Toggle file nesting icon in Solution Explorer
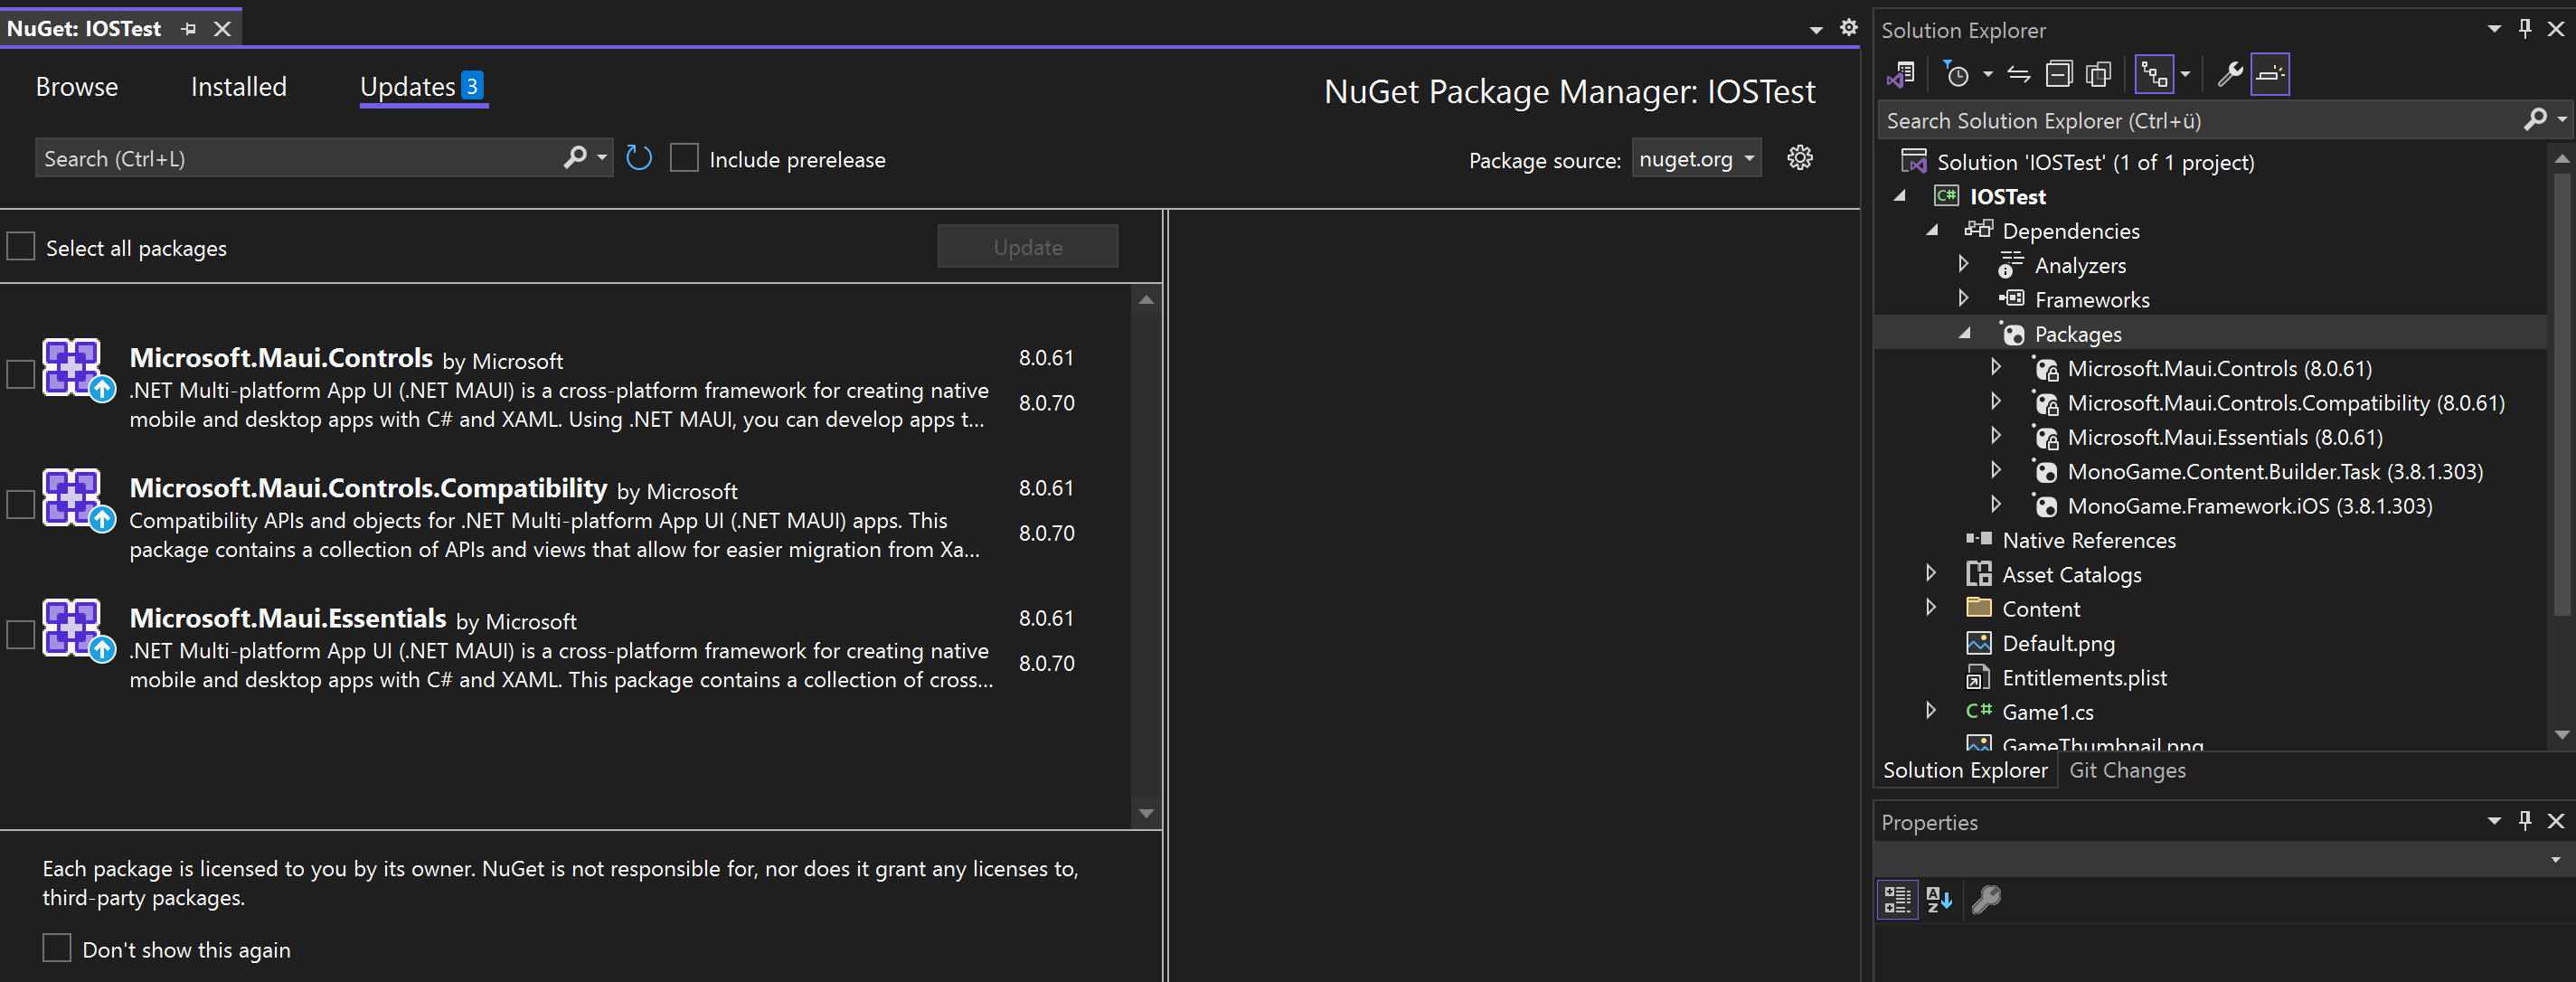This screenshot has height=982, width=2576. tap(2154, 74)
